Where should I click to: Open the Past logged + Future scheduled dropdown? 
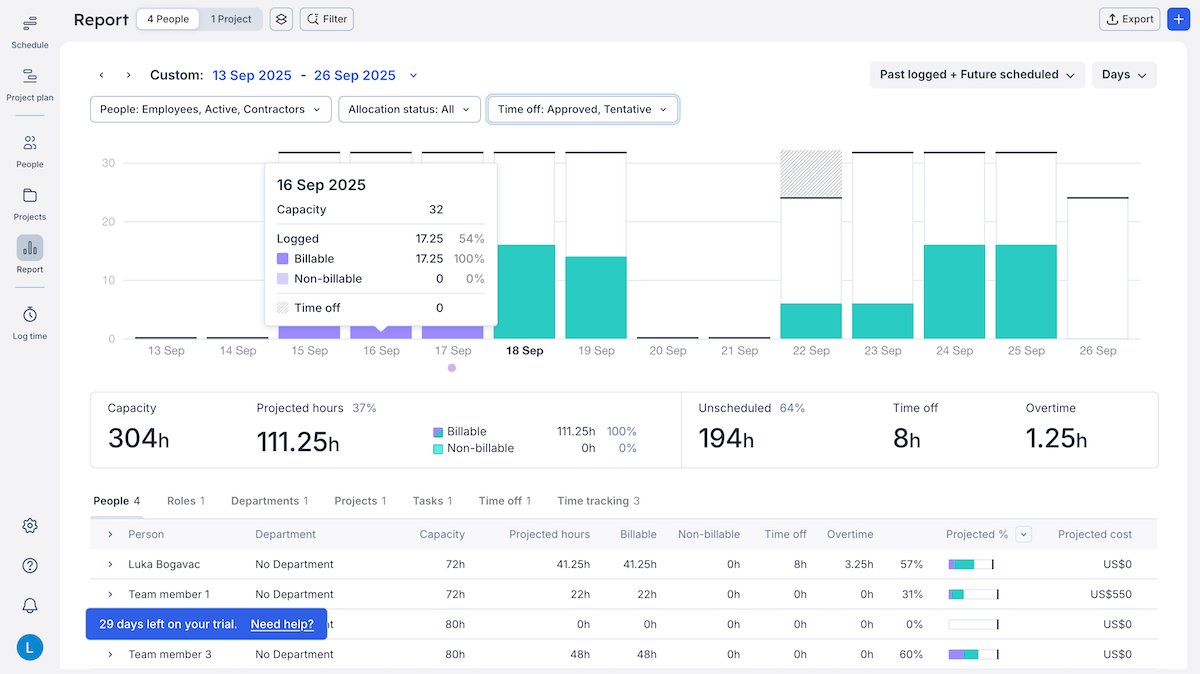976,74
